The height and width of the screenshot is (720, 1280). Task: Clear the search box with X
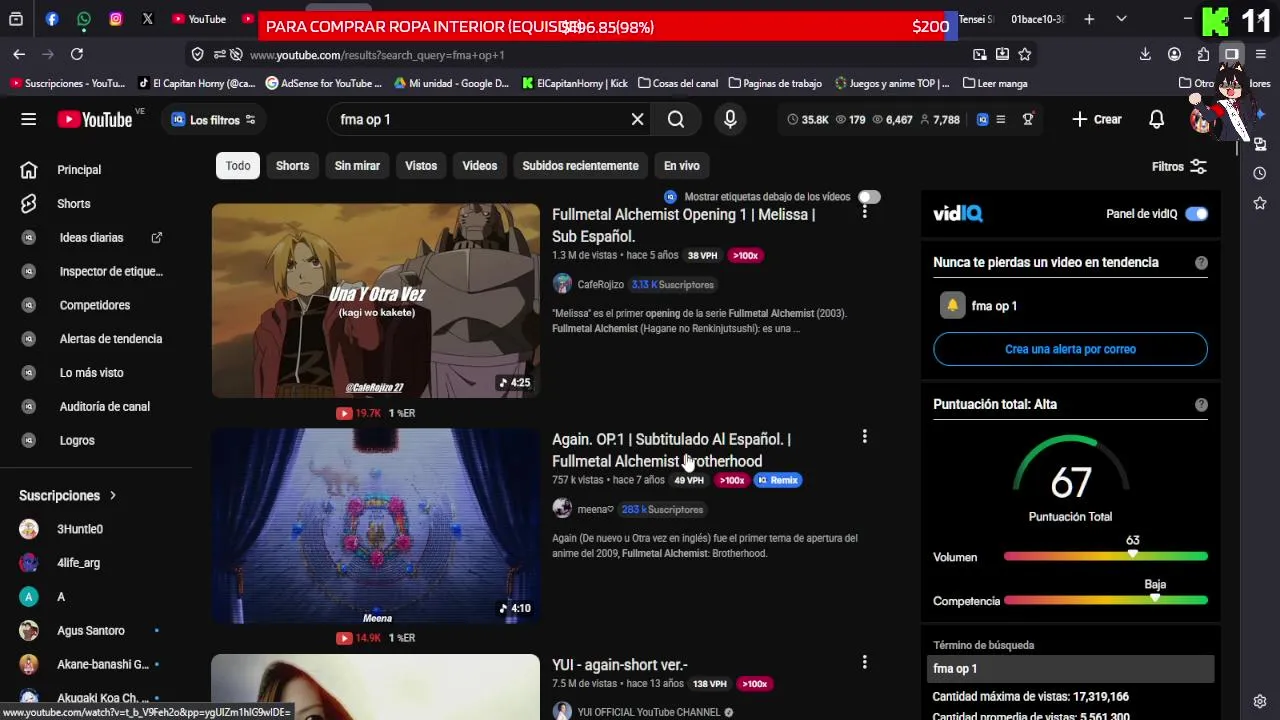637,119
